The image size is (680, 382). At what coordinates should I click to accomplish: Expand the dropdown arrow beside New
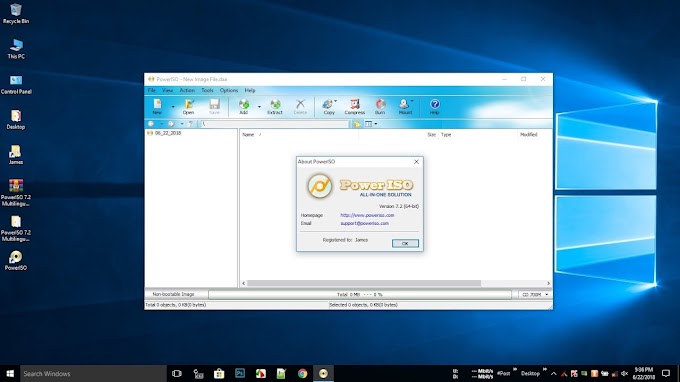(173, 107)
